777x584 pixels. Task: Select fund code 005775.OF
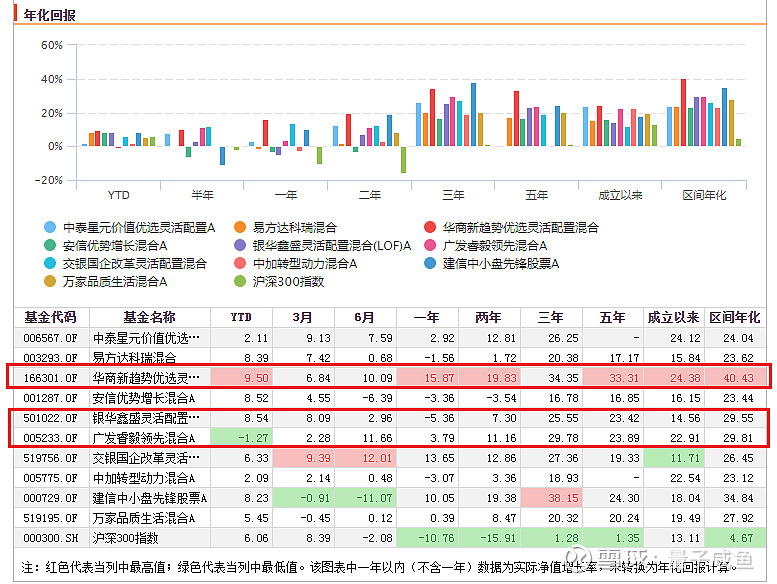(51, 478)
